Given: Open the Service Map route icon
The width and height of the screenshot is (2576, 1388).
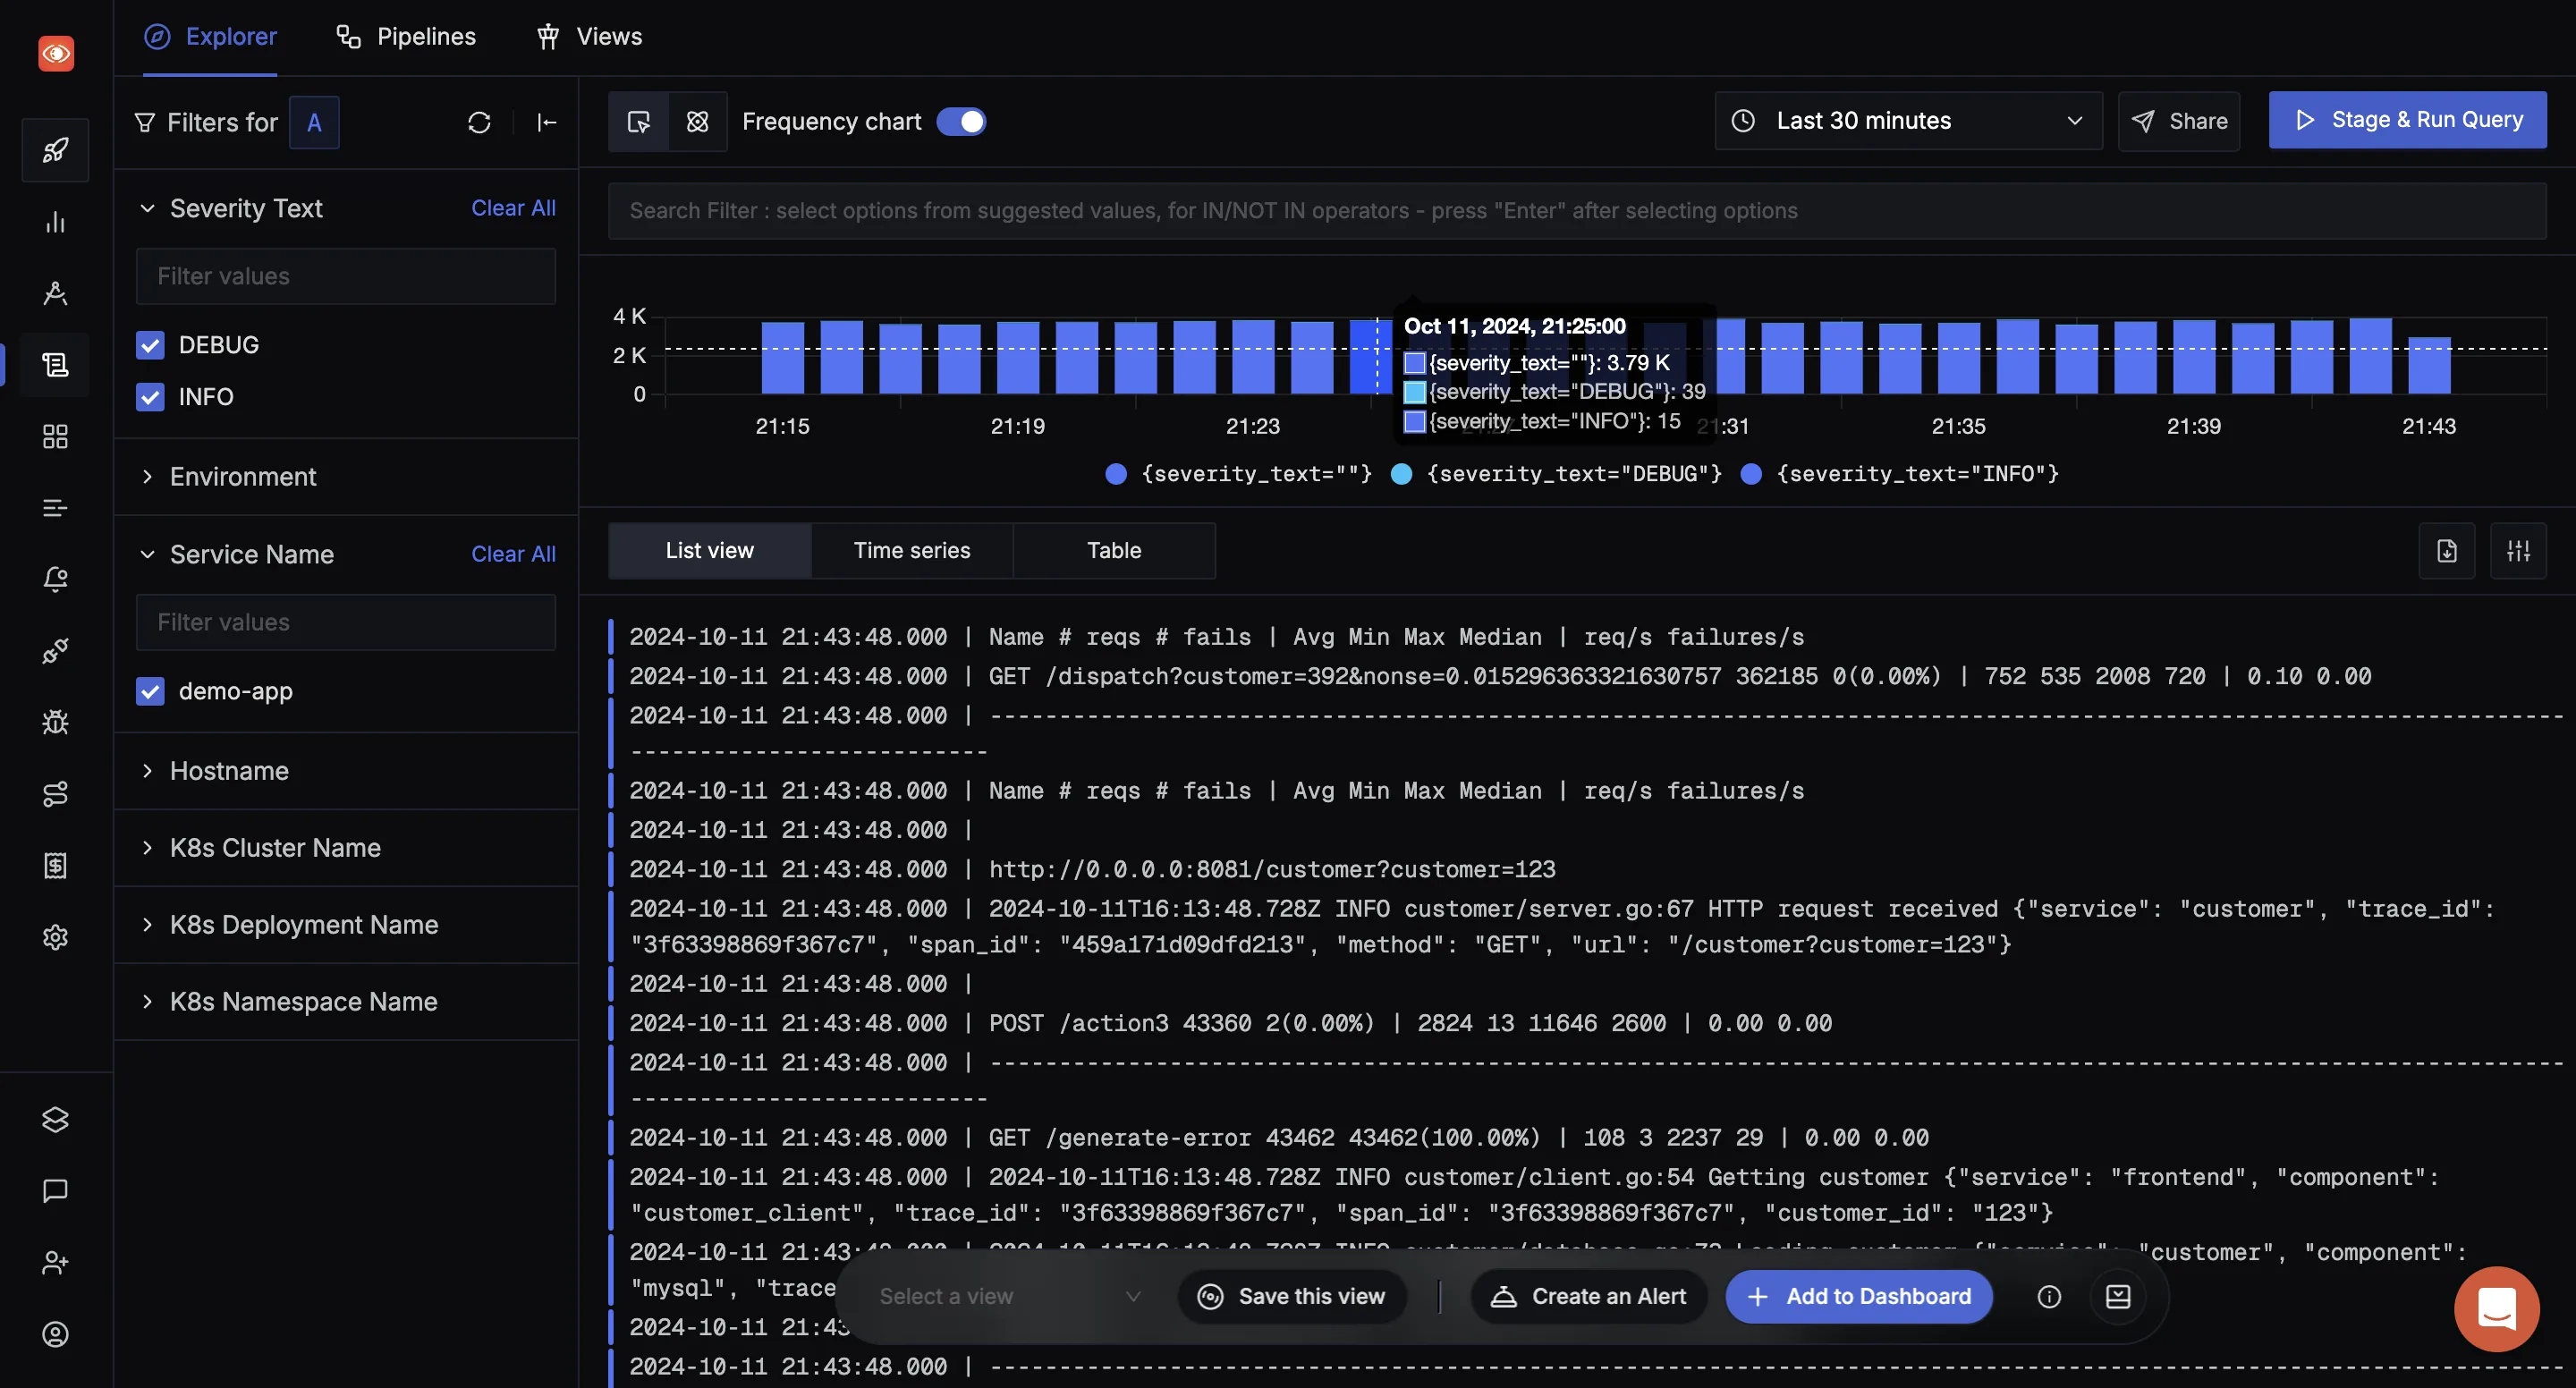Looking at the screenshot, I should coord(56,794).
